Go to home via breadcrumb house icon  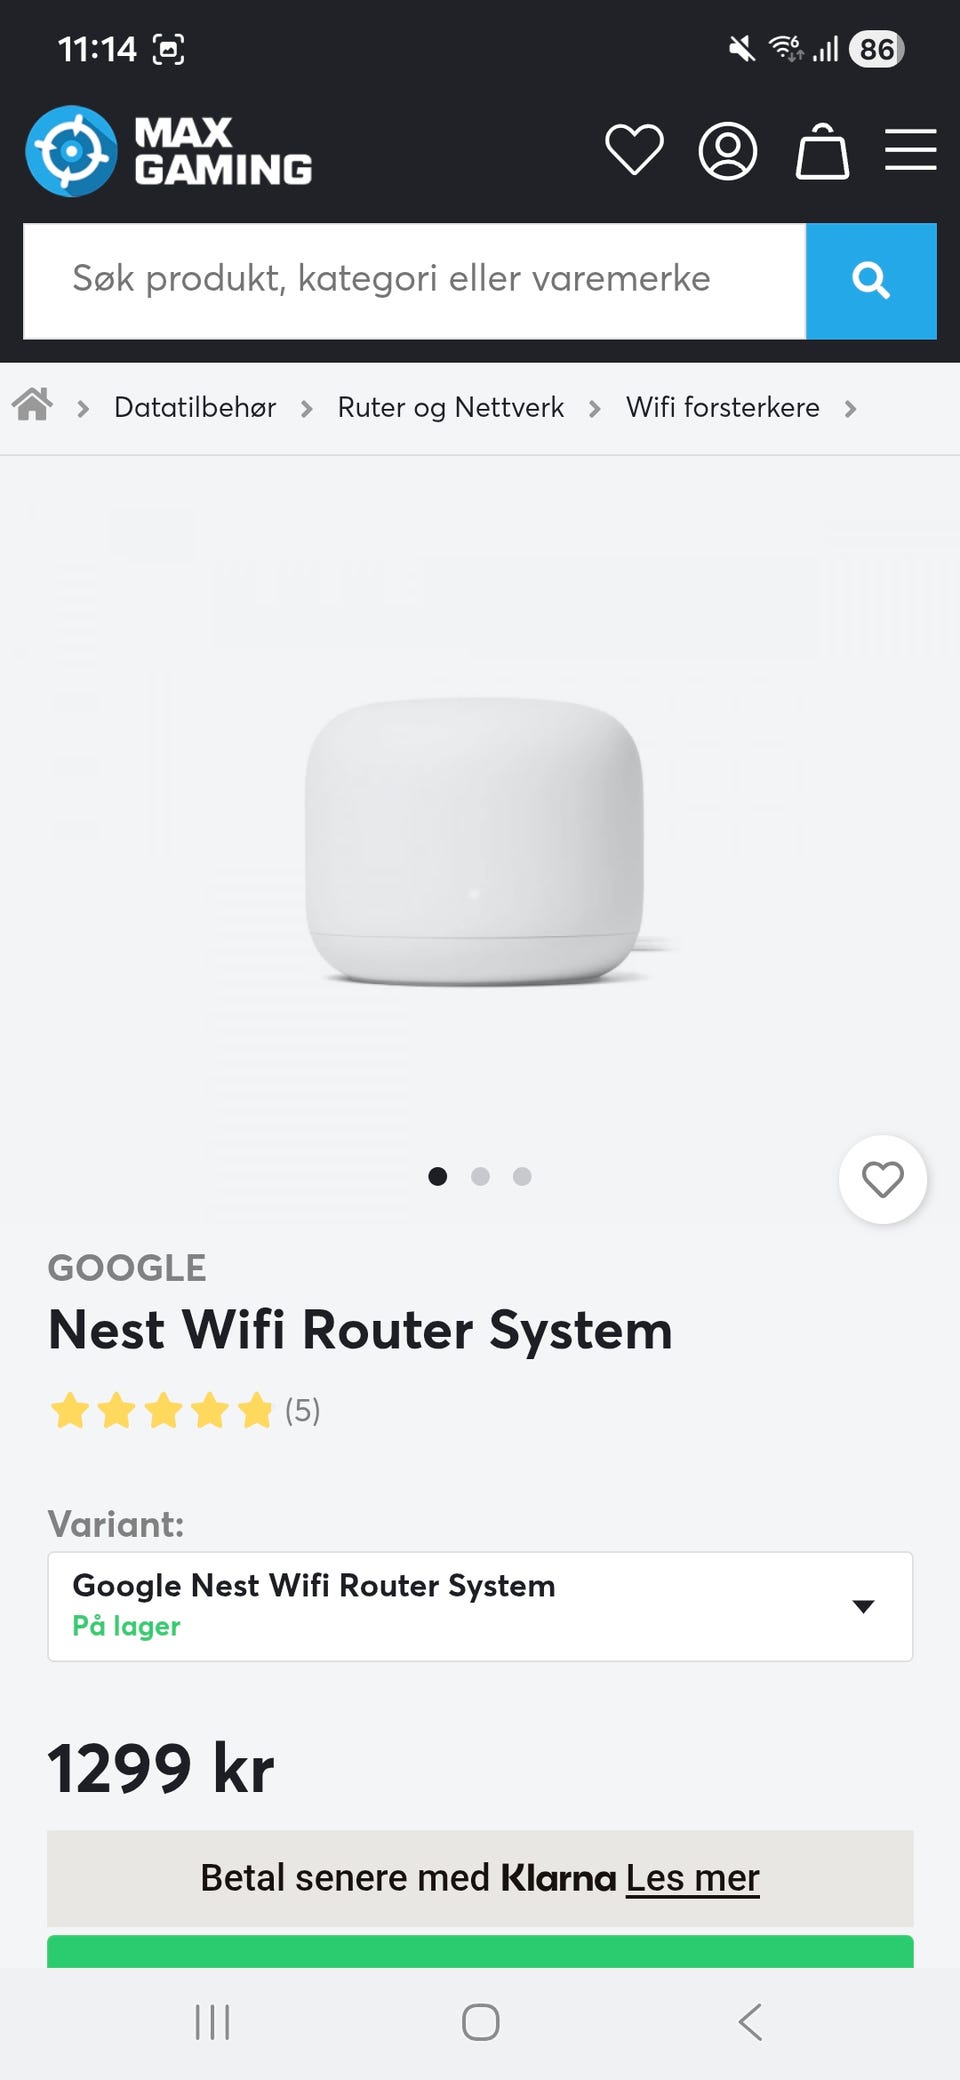[x=32, y=404]
